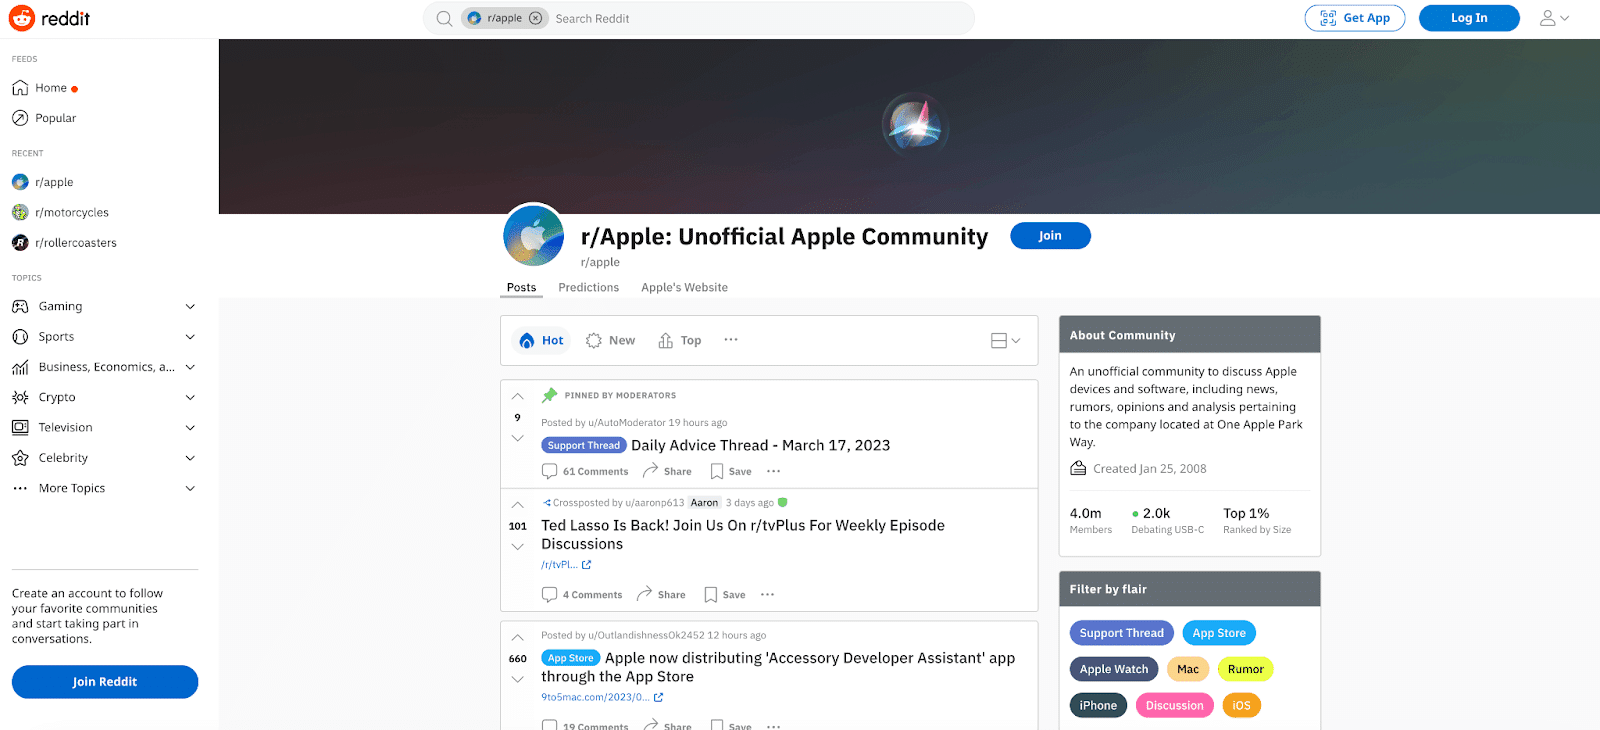Join the r/Apple community
Viewport: 1600px width, 730px height.
[1050, 236]
